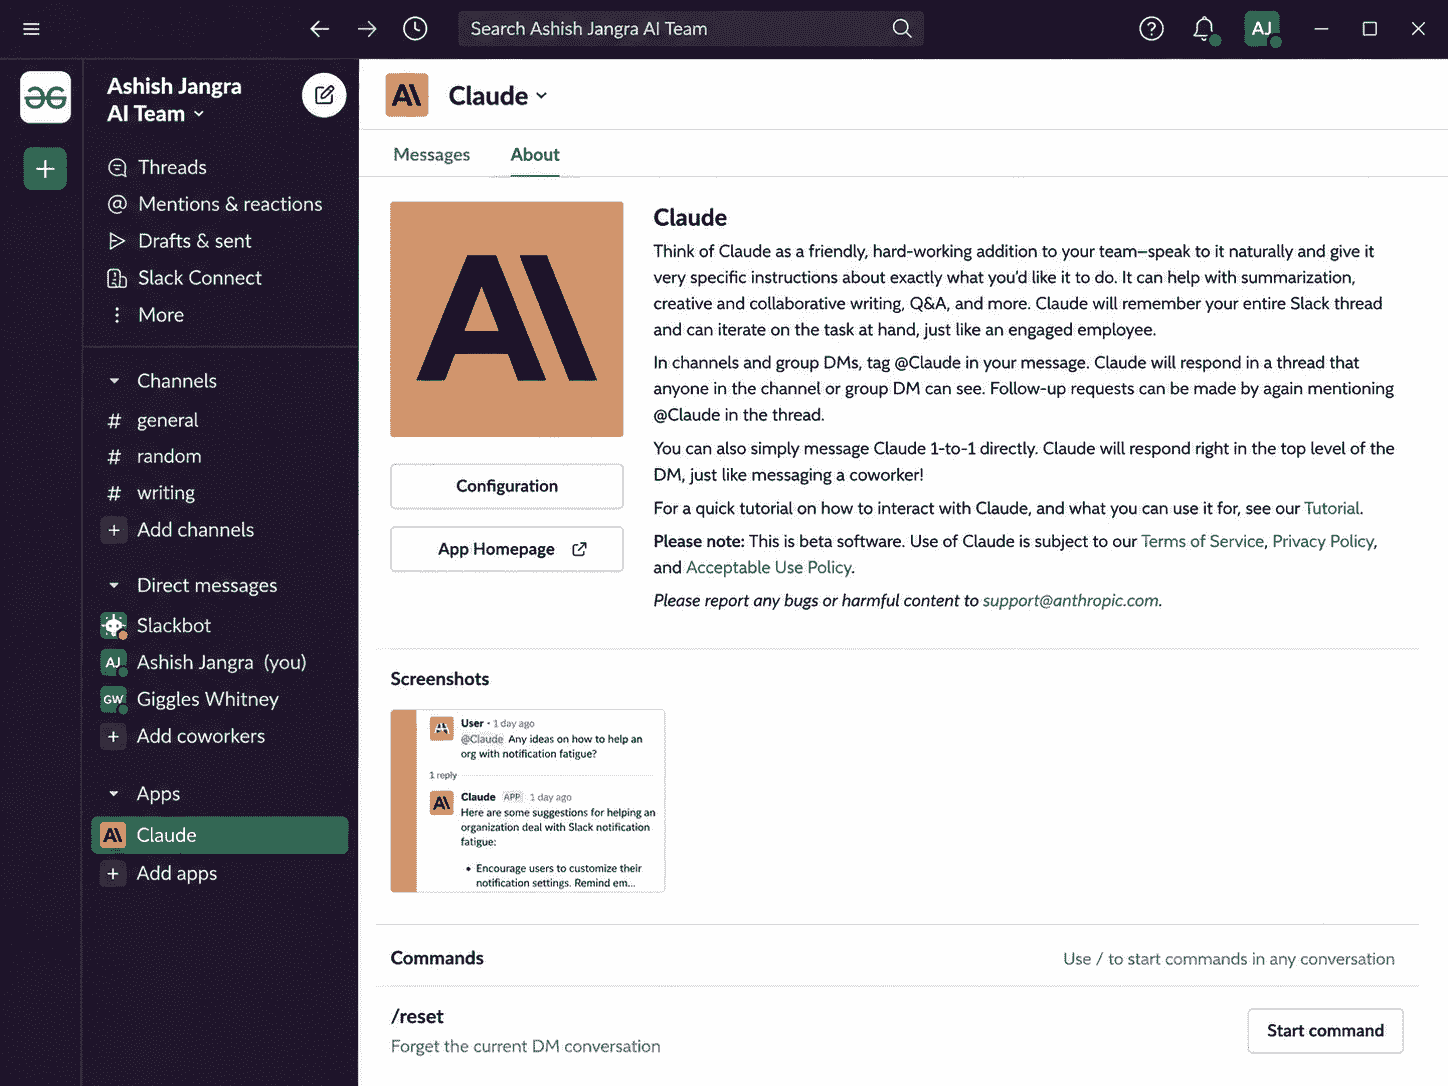Open the AJ user avatar menu
Image resolution: width=1448 pixels, height=1086 pixels.
(x=1262, y=29)
